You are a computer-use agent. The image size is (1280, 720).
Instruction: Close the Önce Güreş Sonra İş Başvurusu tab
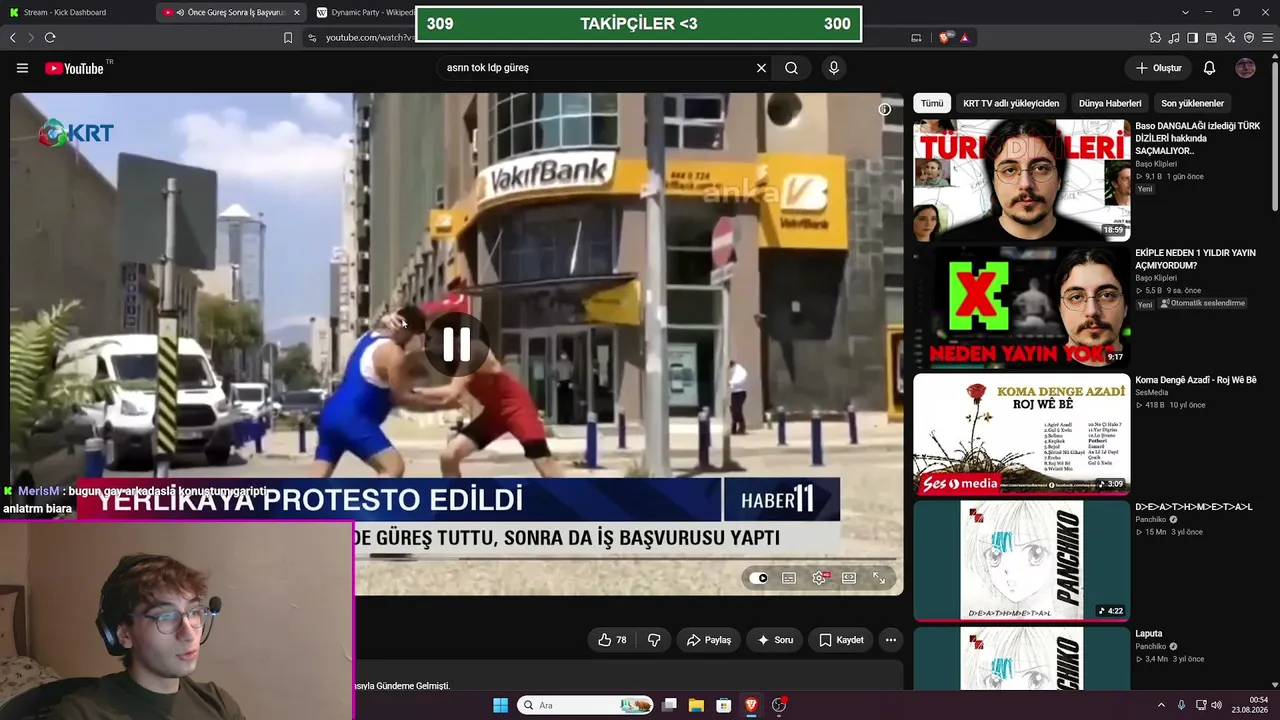click(x=296, y=12)
